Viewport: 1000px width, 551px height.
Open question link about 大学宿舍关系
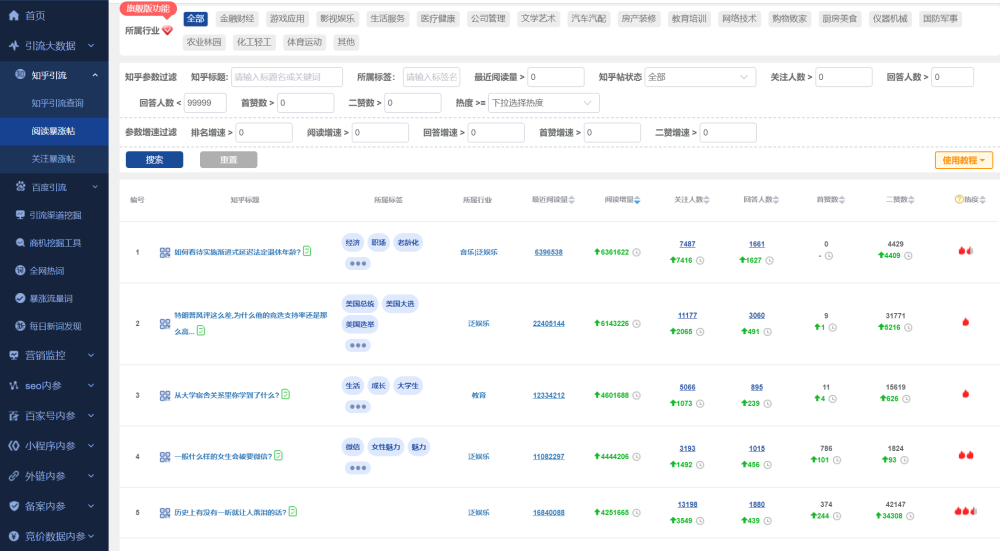[226, 395]
